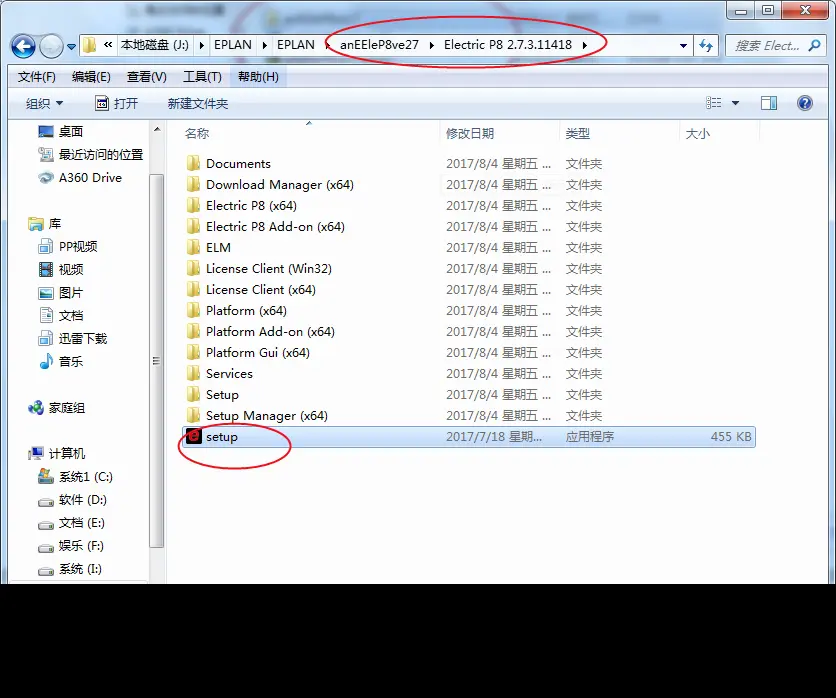Expand the address bar history dropdown
The width and height of the screenshot is (836, 698).
[x=683, y=46]
